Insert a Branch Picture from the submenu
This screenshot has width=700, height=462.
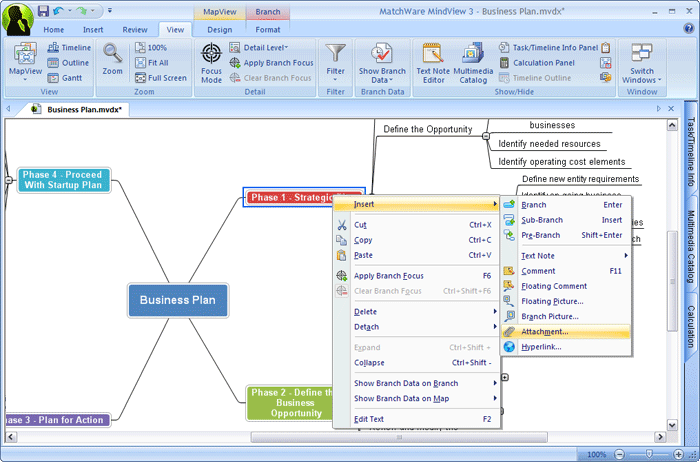click(566, 316)
